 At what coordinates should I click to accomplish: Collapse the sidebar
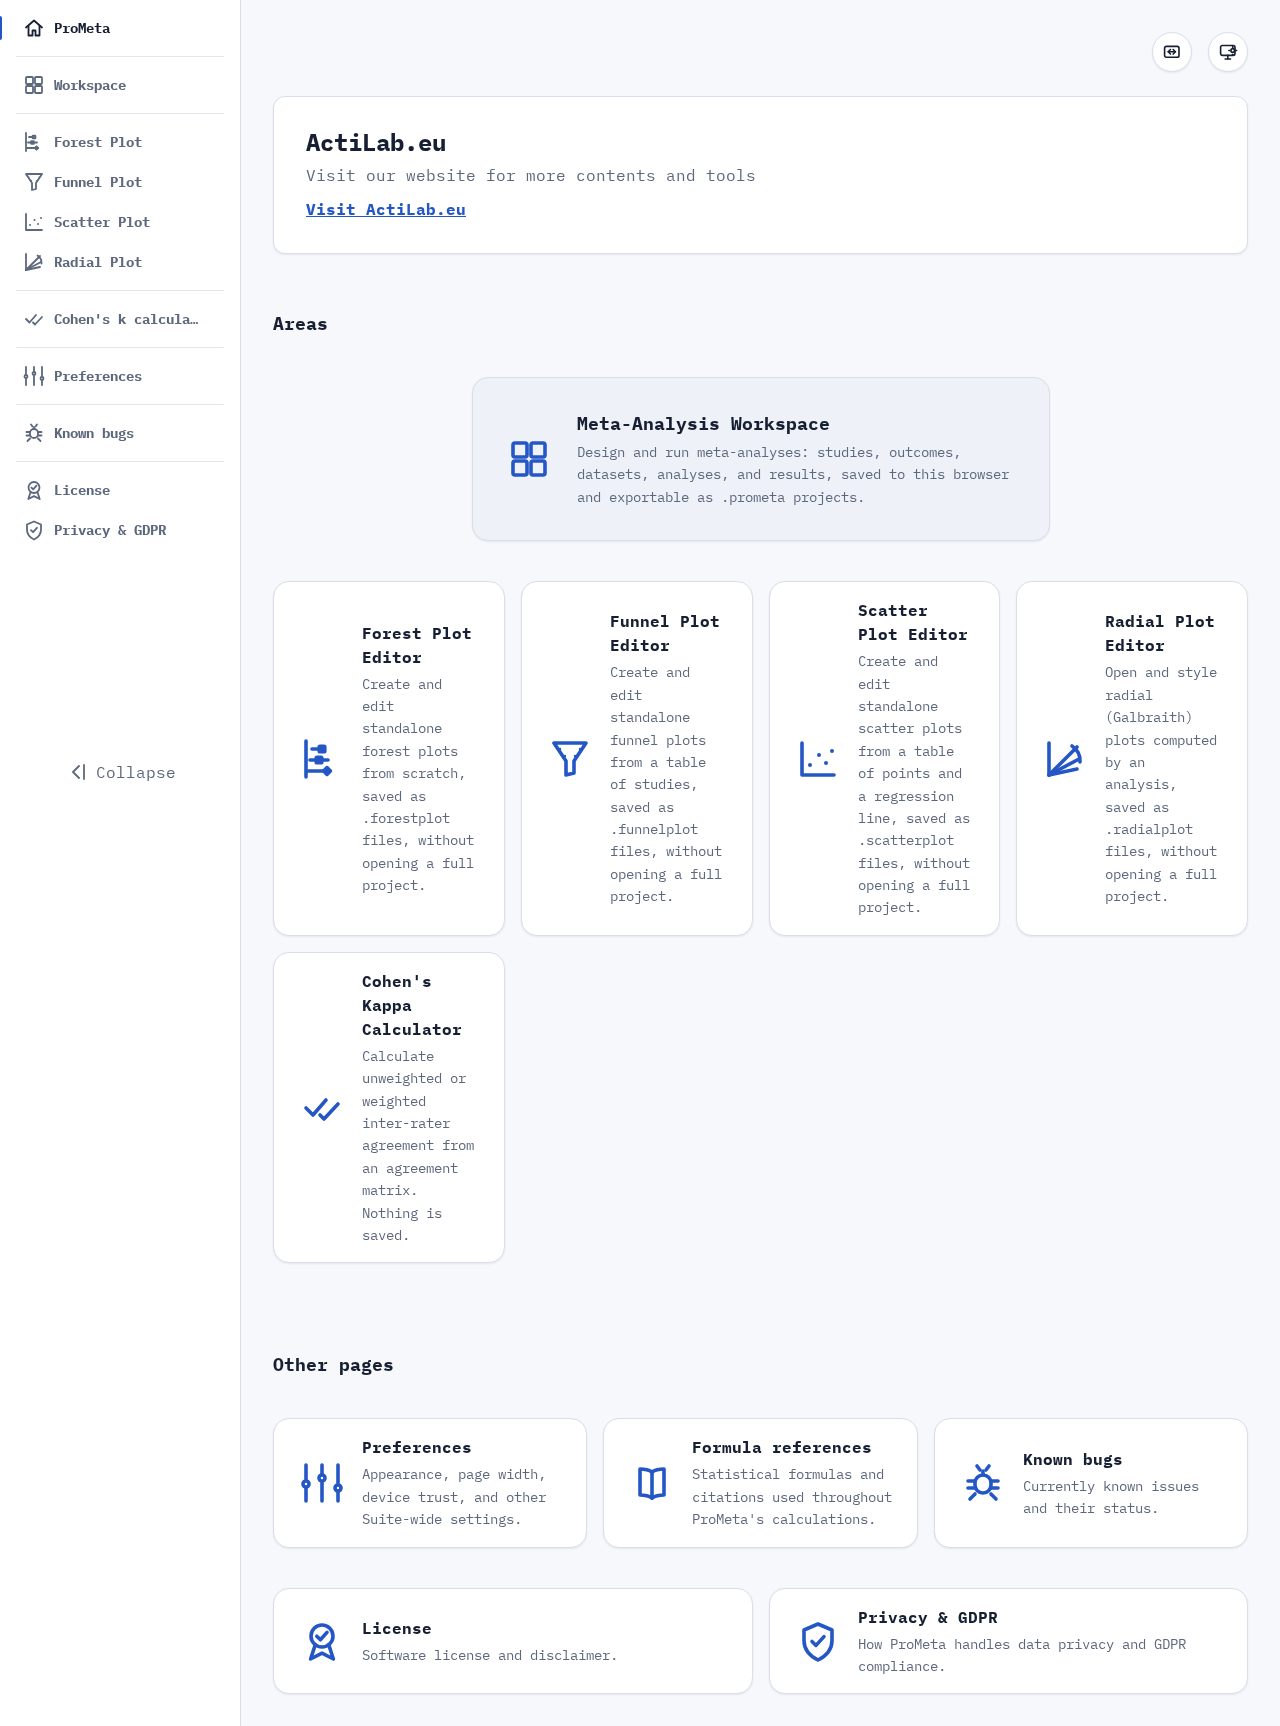point(123,772)
